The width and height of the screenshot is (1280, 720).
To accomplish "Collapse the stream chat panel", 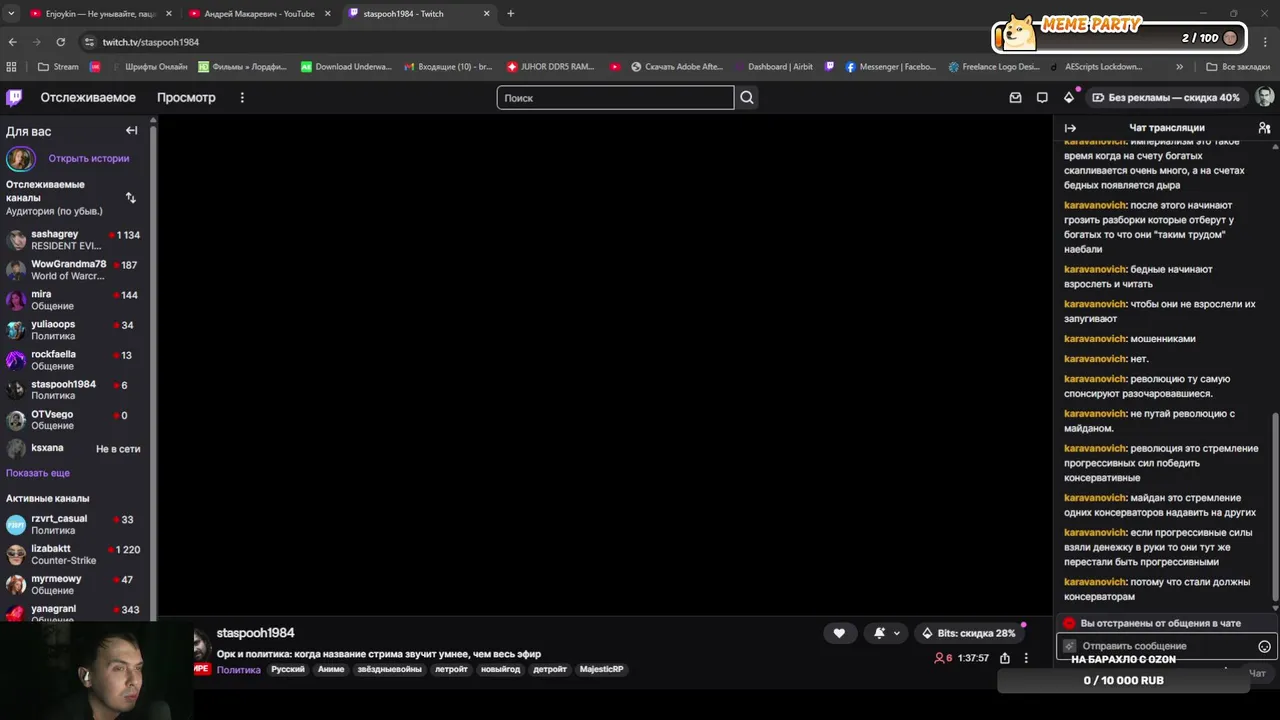I will (1070, 128).
